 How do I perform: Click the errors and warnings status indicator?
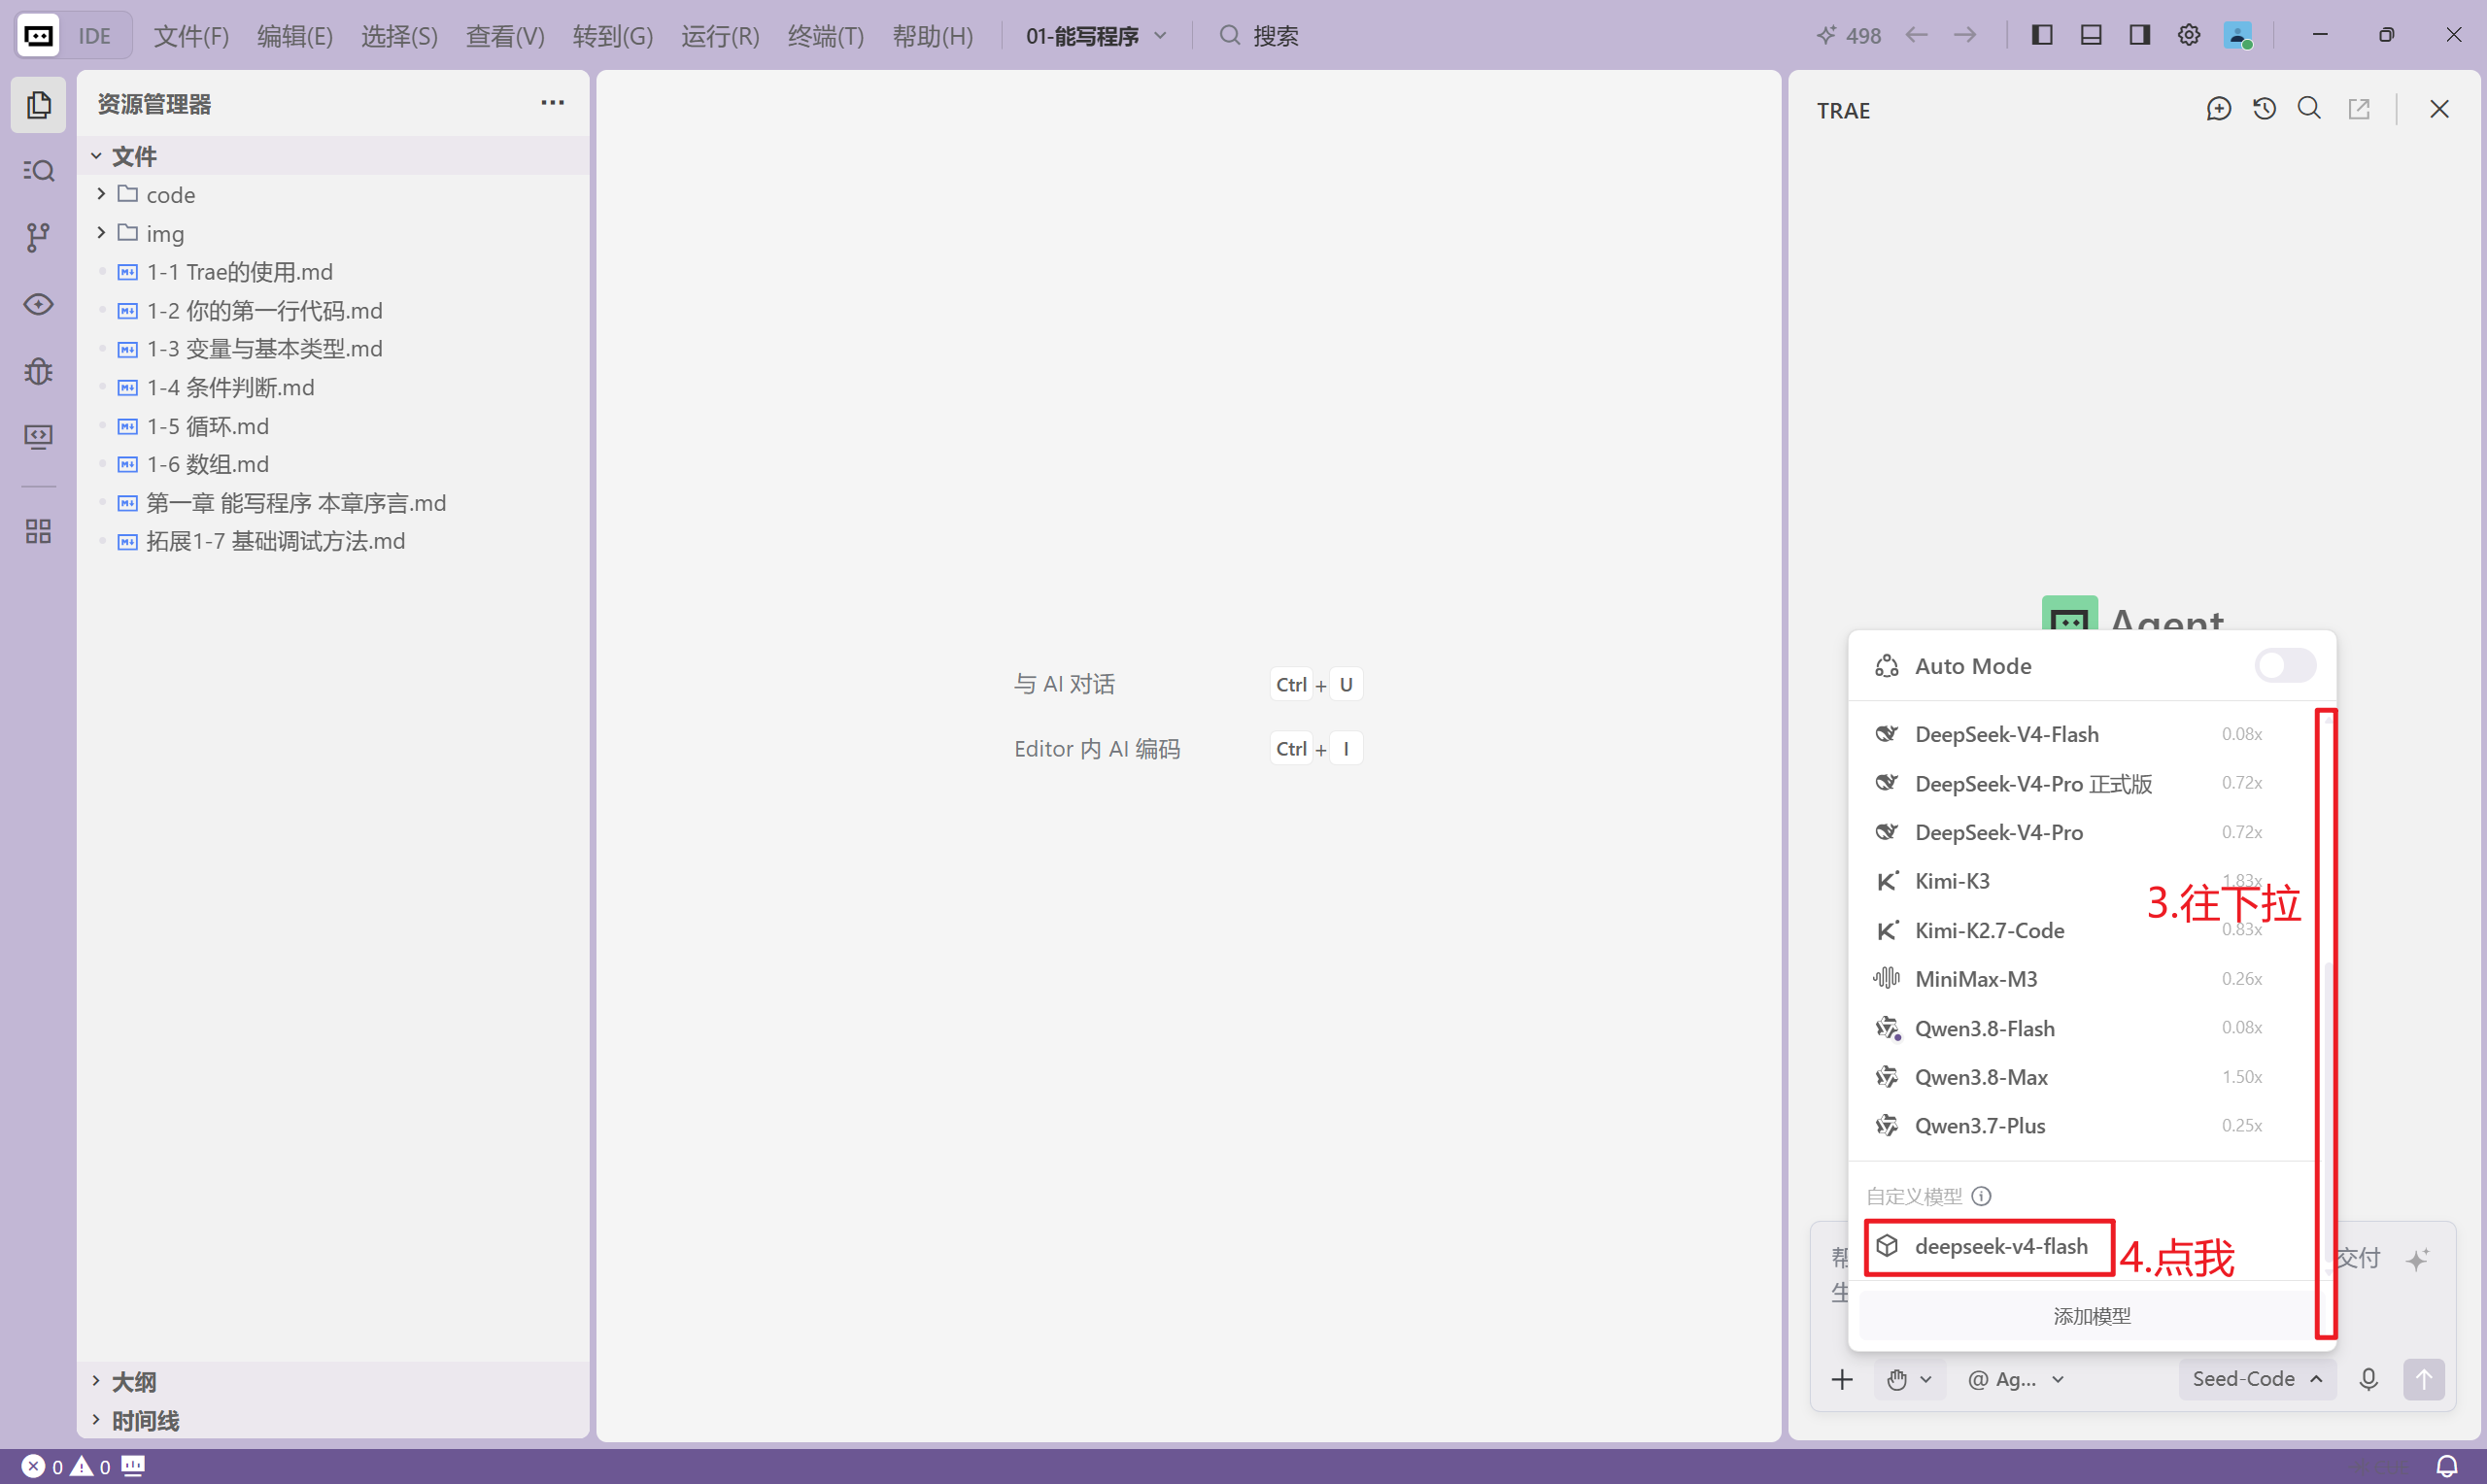click(66, 1466)
